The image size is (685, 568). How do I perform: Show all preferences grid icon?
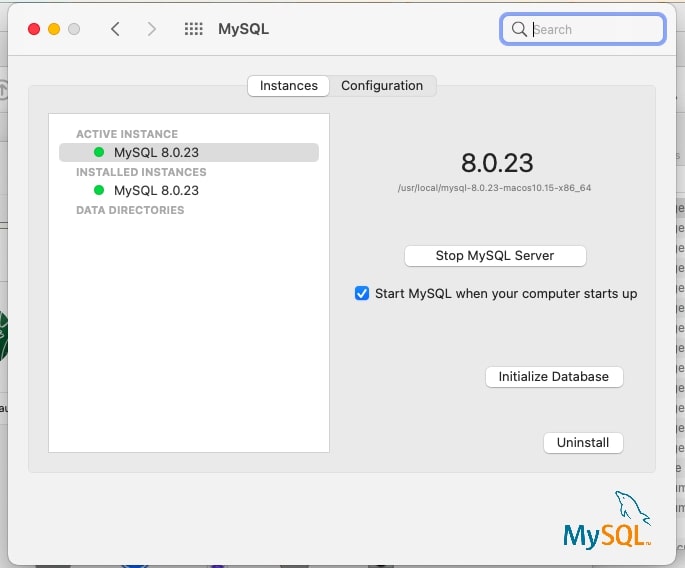[x=194, y=29]
